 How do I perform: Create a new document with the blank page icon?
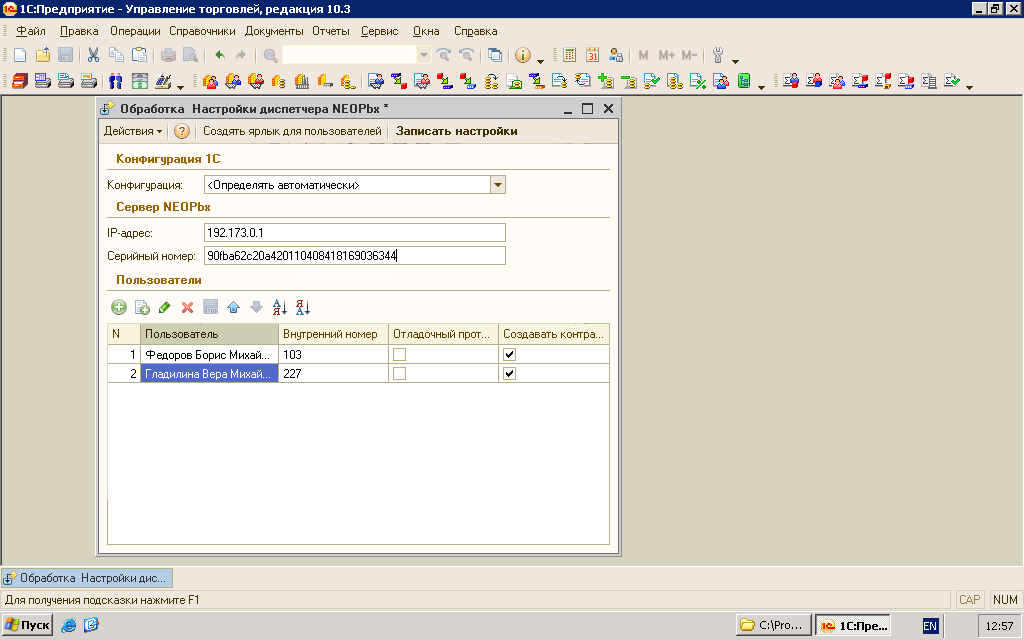[20, 56]
